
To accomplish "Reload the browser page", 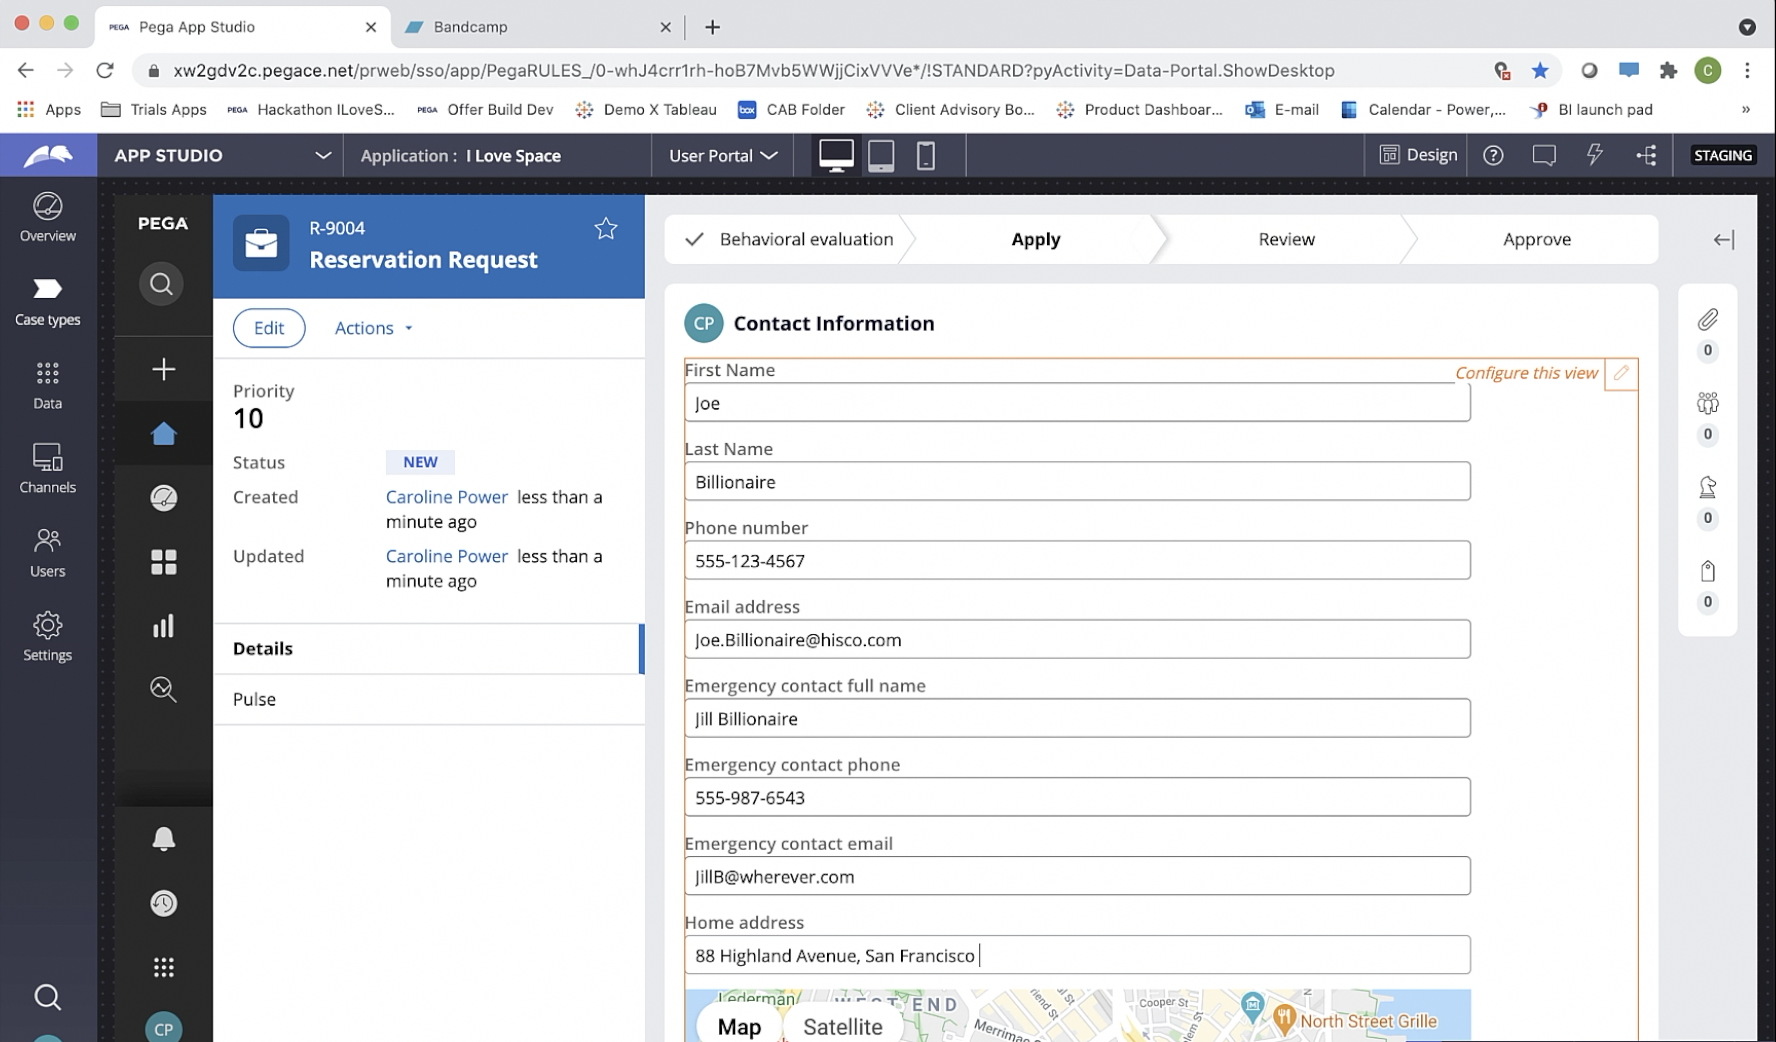I will [105, 70].
